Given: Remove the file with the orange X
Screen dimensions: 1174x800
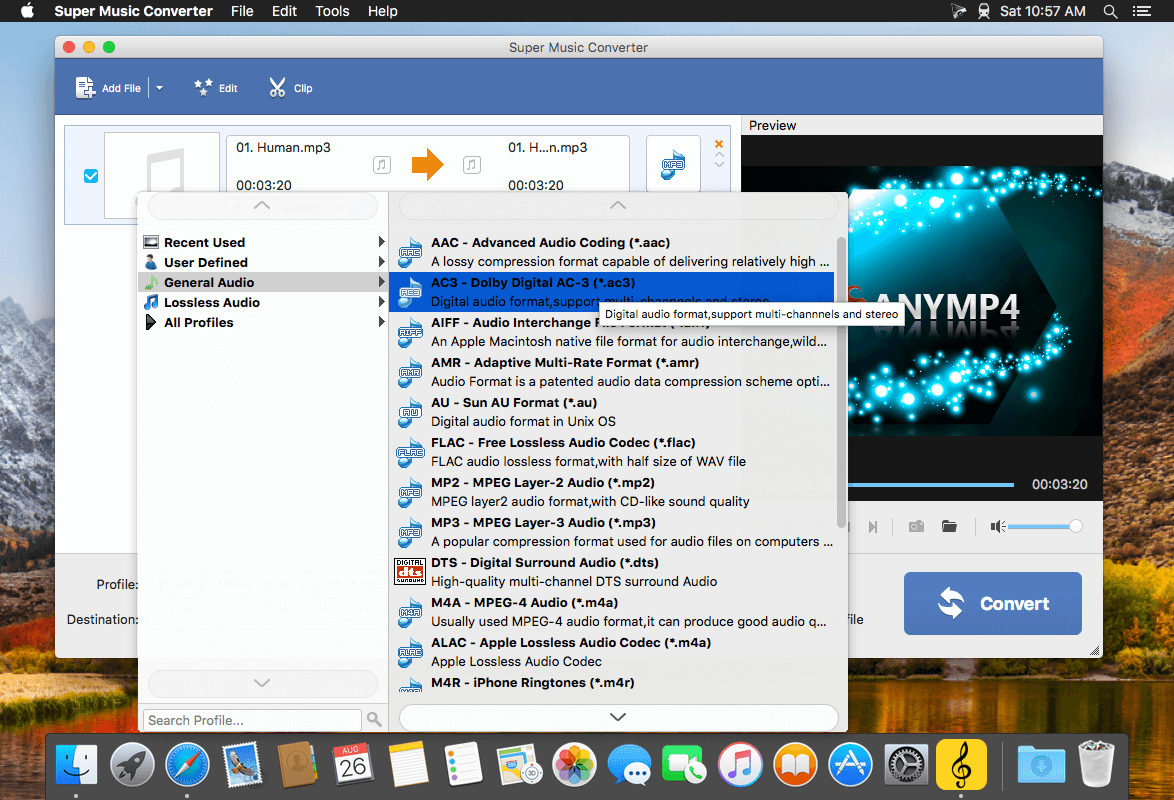Looking at the screenshot, I should click(719, 144).
